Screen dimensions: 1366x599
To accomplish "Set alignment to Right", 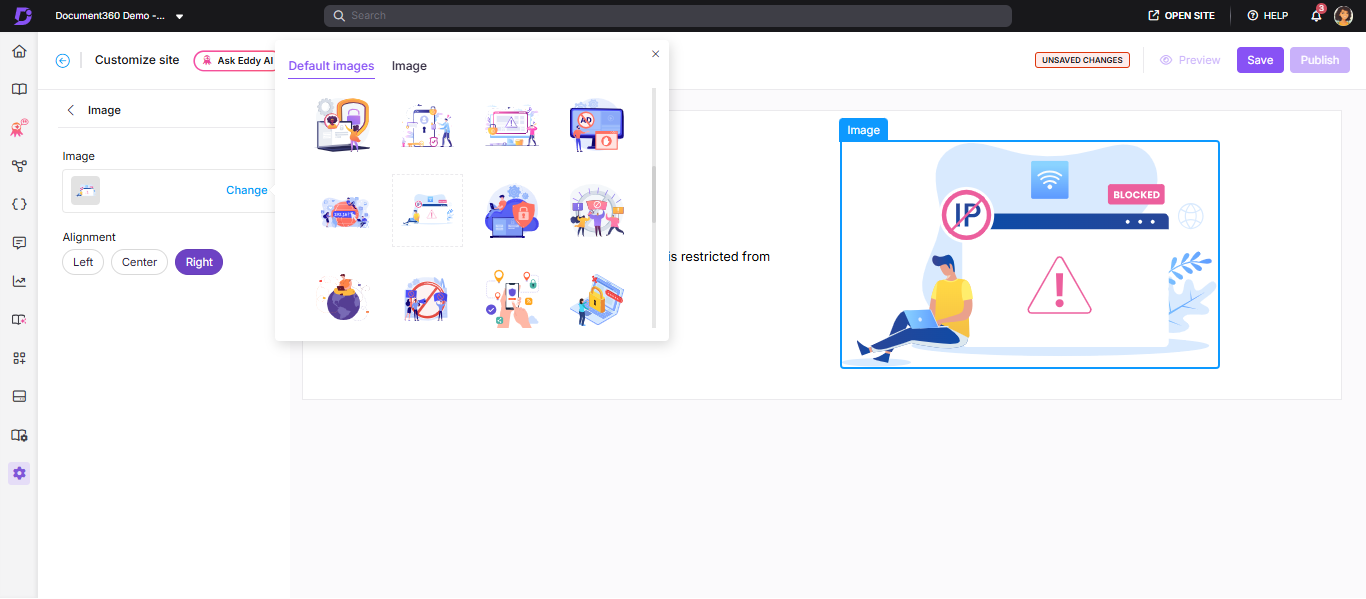I will pyautogui.click(x=199, y=262).
